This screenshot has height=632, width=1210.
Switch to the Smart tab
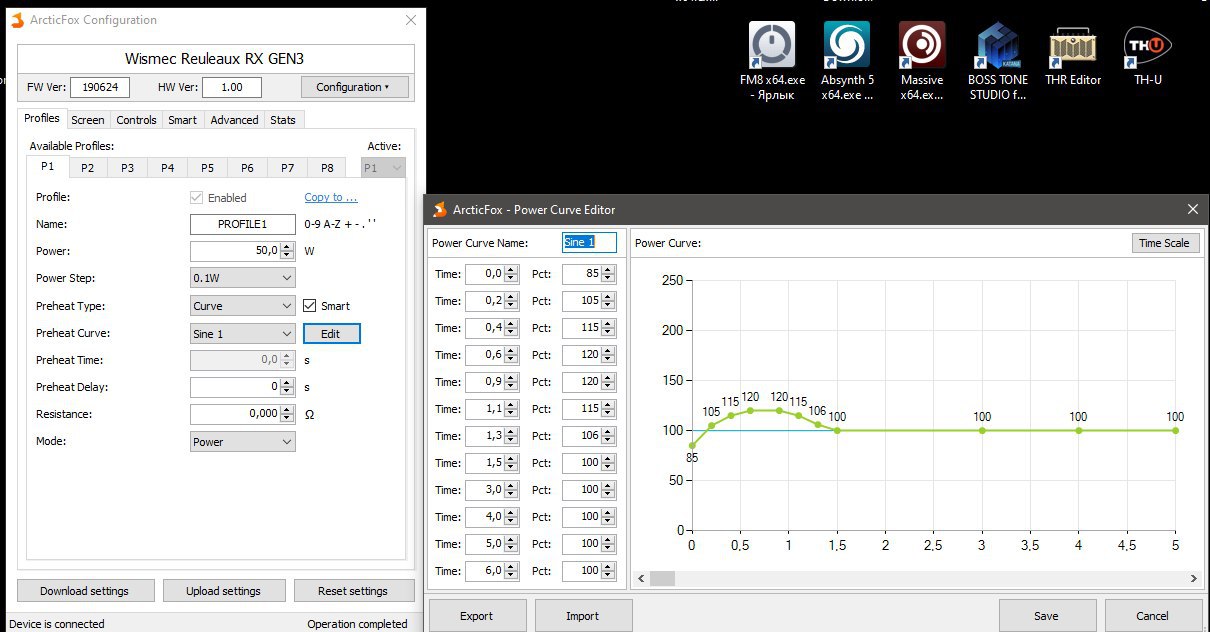click(x=183, y=120)
